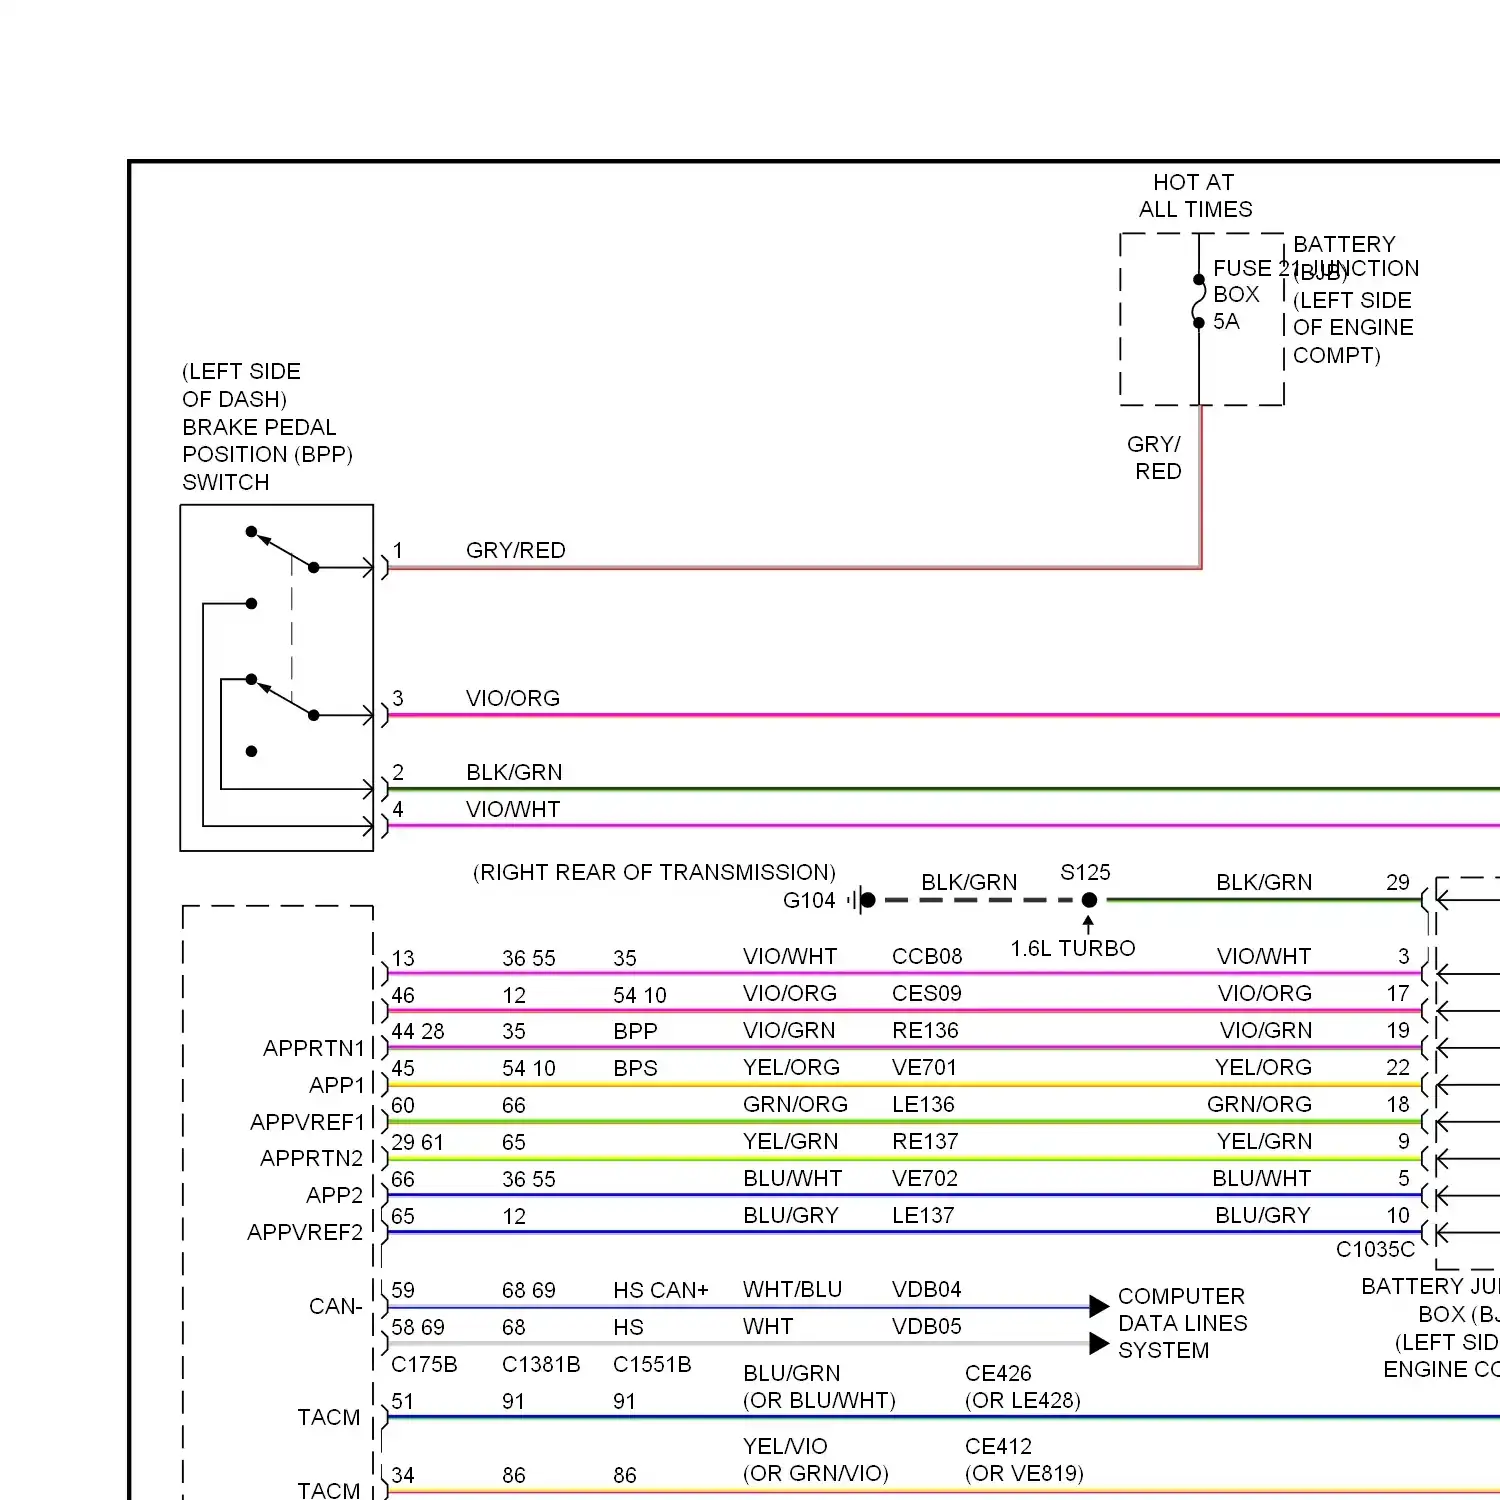1500x1500 pixels.
Task: Click the CAN- signal label
Action: coord(335,1306)
